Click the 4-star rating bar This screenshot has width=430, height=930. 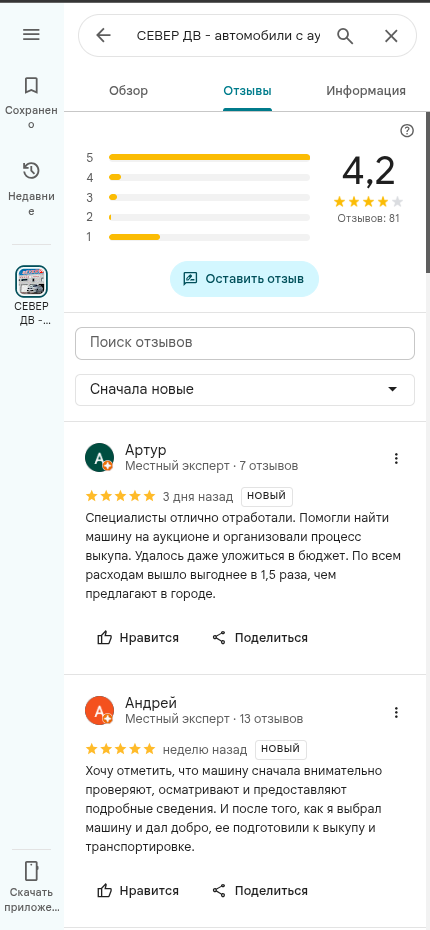click(209, 177)
